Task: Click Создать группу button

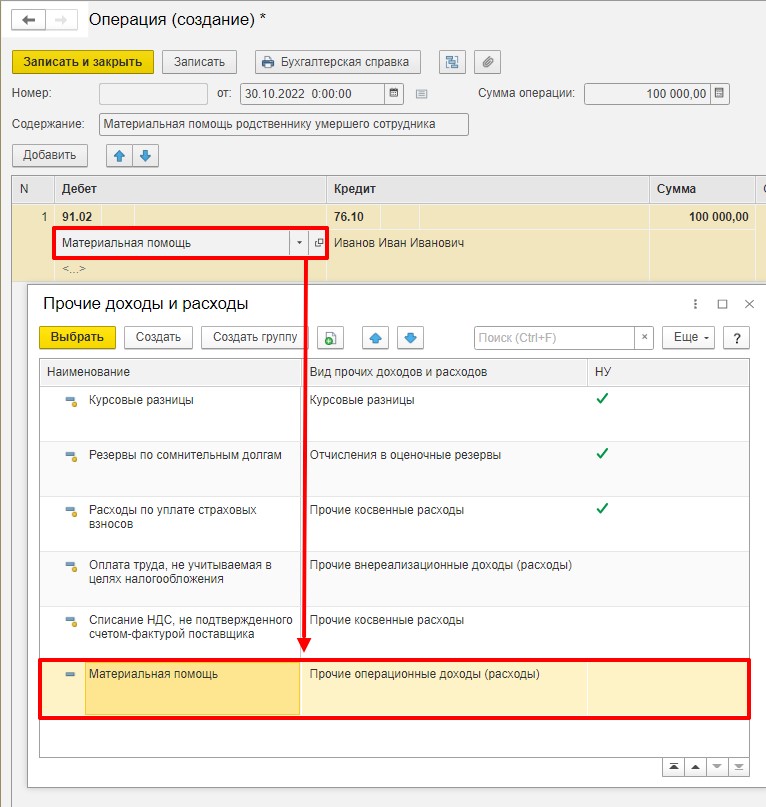Action: (255, 338)
